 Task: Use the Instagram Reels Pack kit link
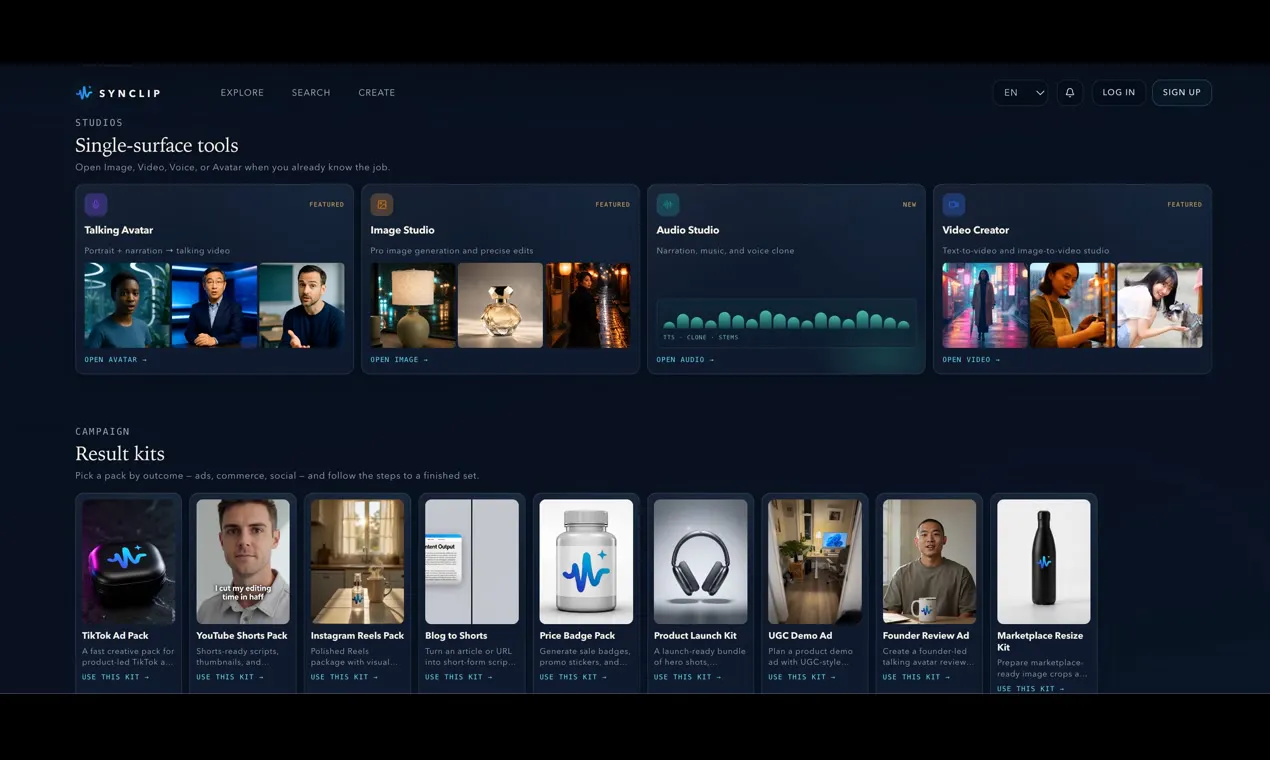coord(345,677)
